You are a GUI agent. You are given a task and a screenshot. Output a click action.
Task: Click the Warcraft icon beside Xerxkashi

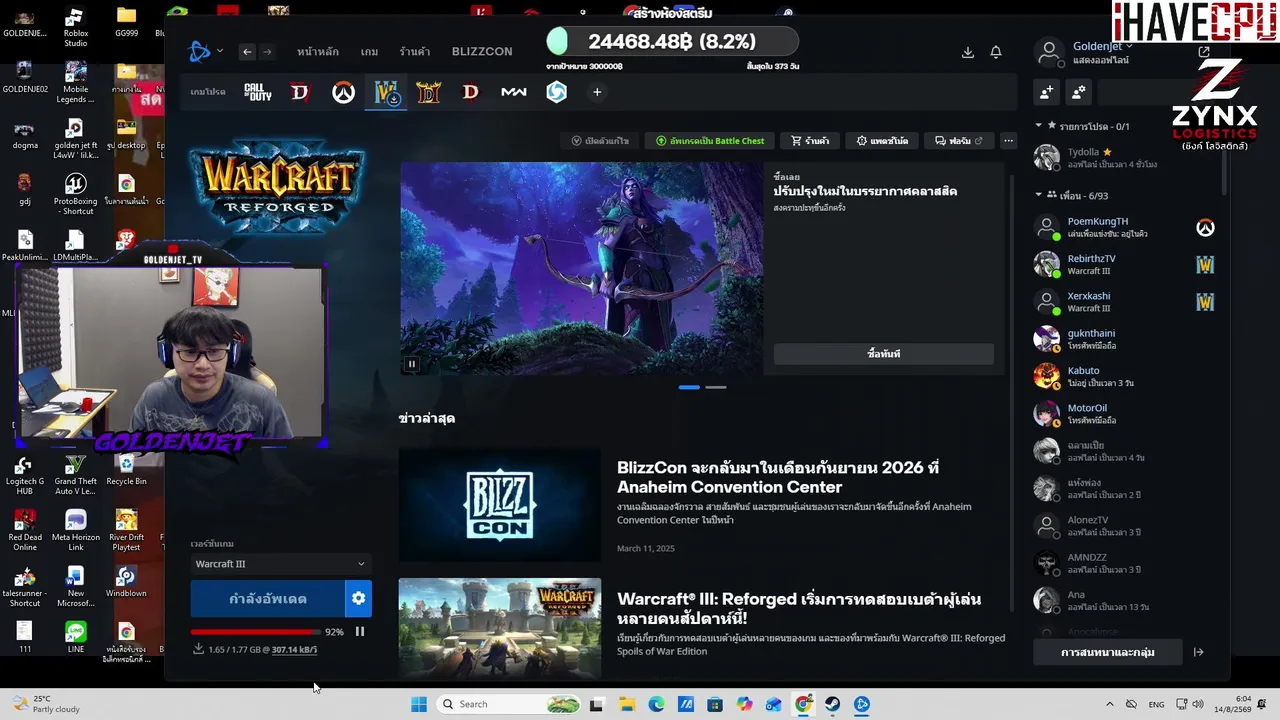tap(1205, 302)
